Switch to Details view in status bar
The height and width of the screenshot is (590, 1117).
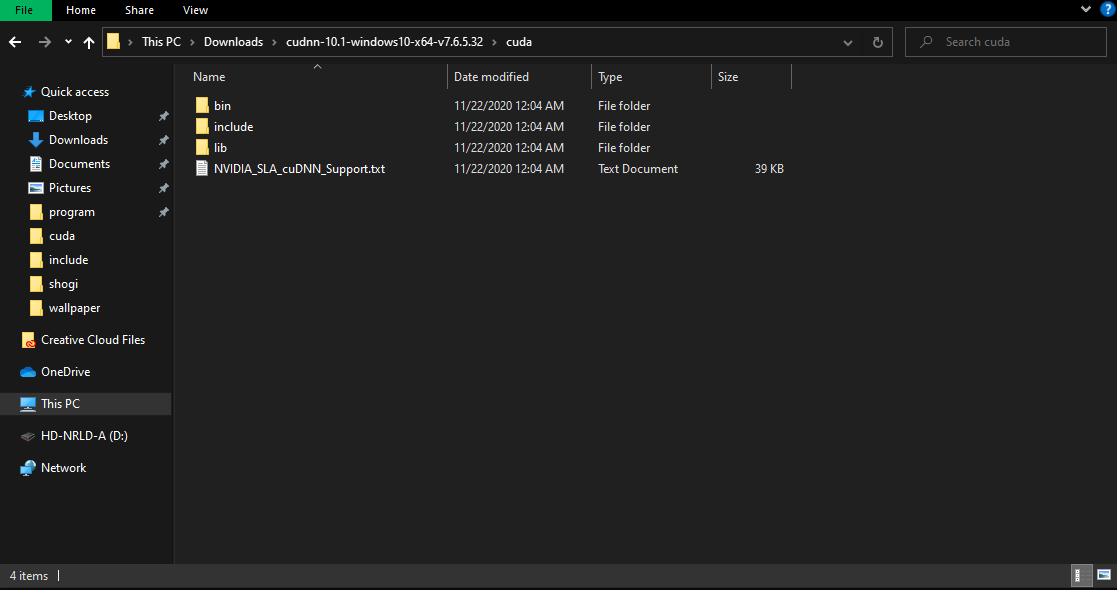pos(1079,575)
